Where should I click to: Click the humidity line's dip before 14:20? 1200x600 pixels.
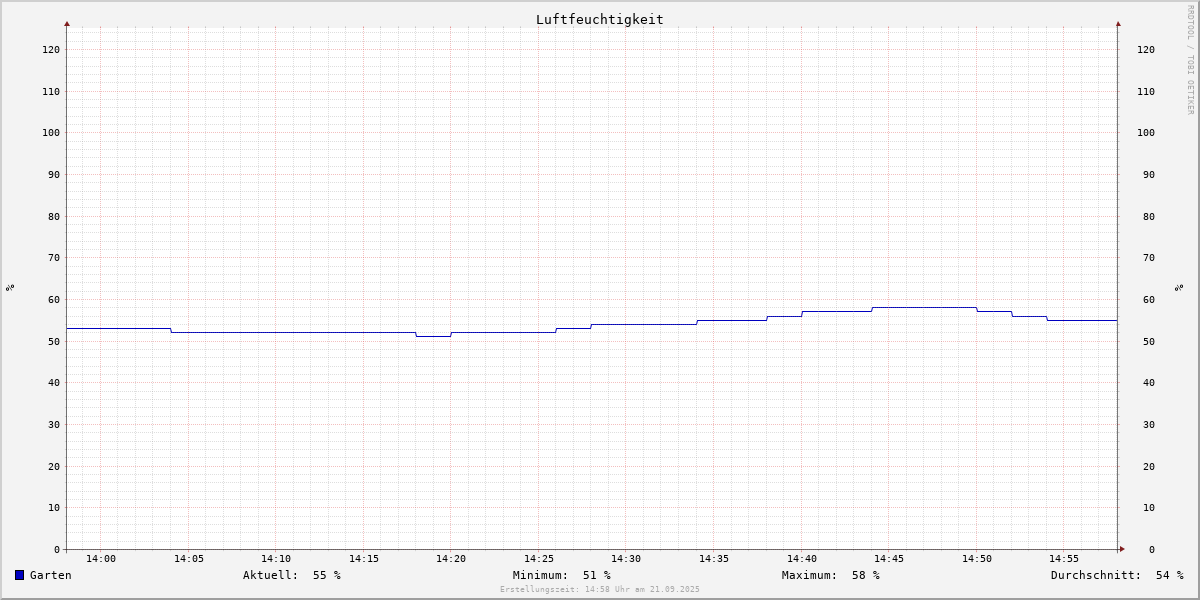click(433, 336)
